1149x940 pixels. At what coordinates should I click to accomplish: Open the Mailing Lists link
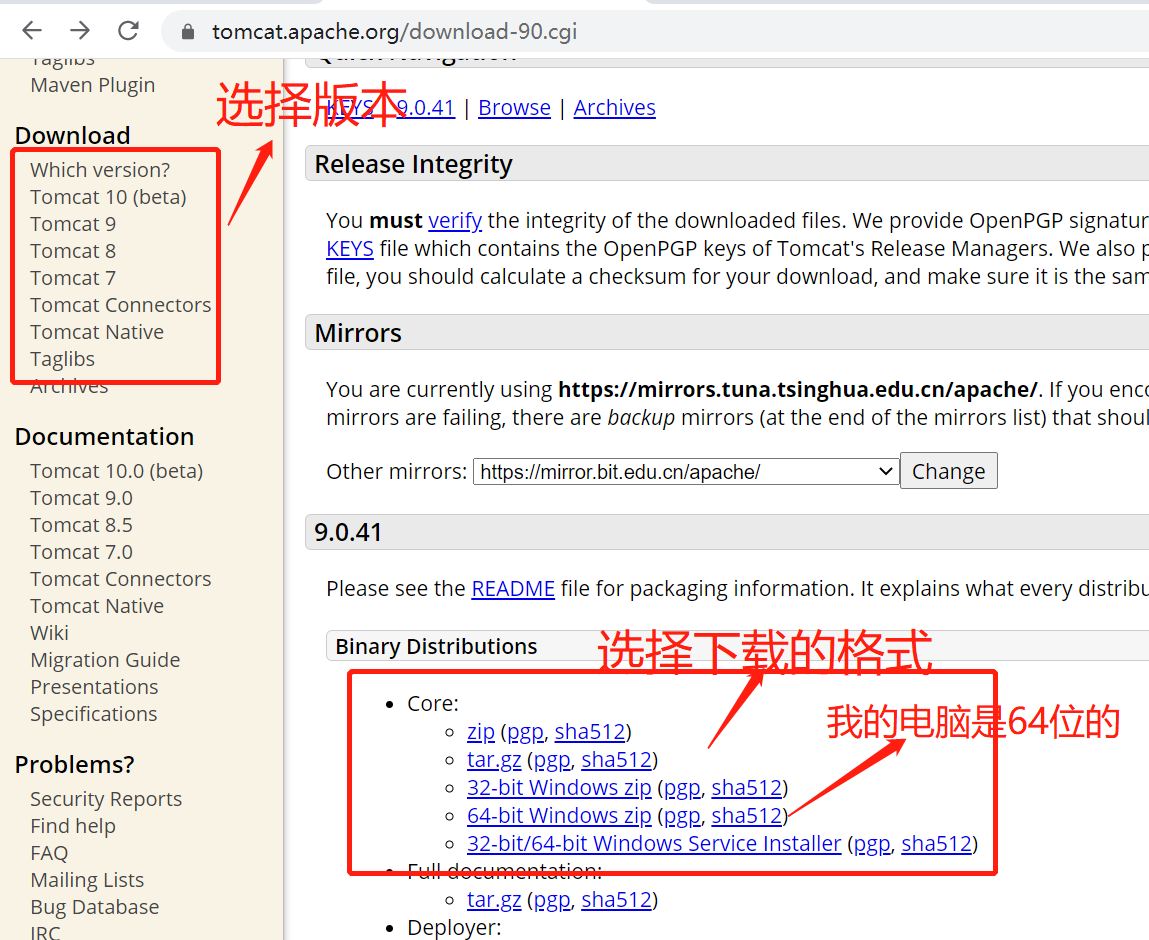(x=87, y=880)
